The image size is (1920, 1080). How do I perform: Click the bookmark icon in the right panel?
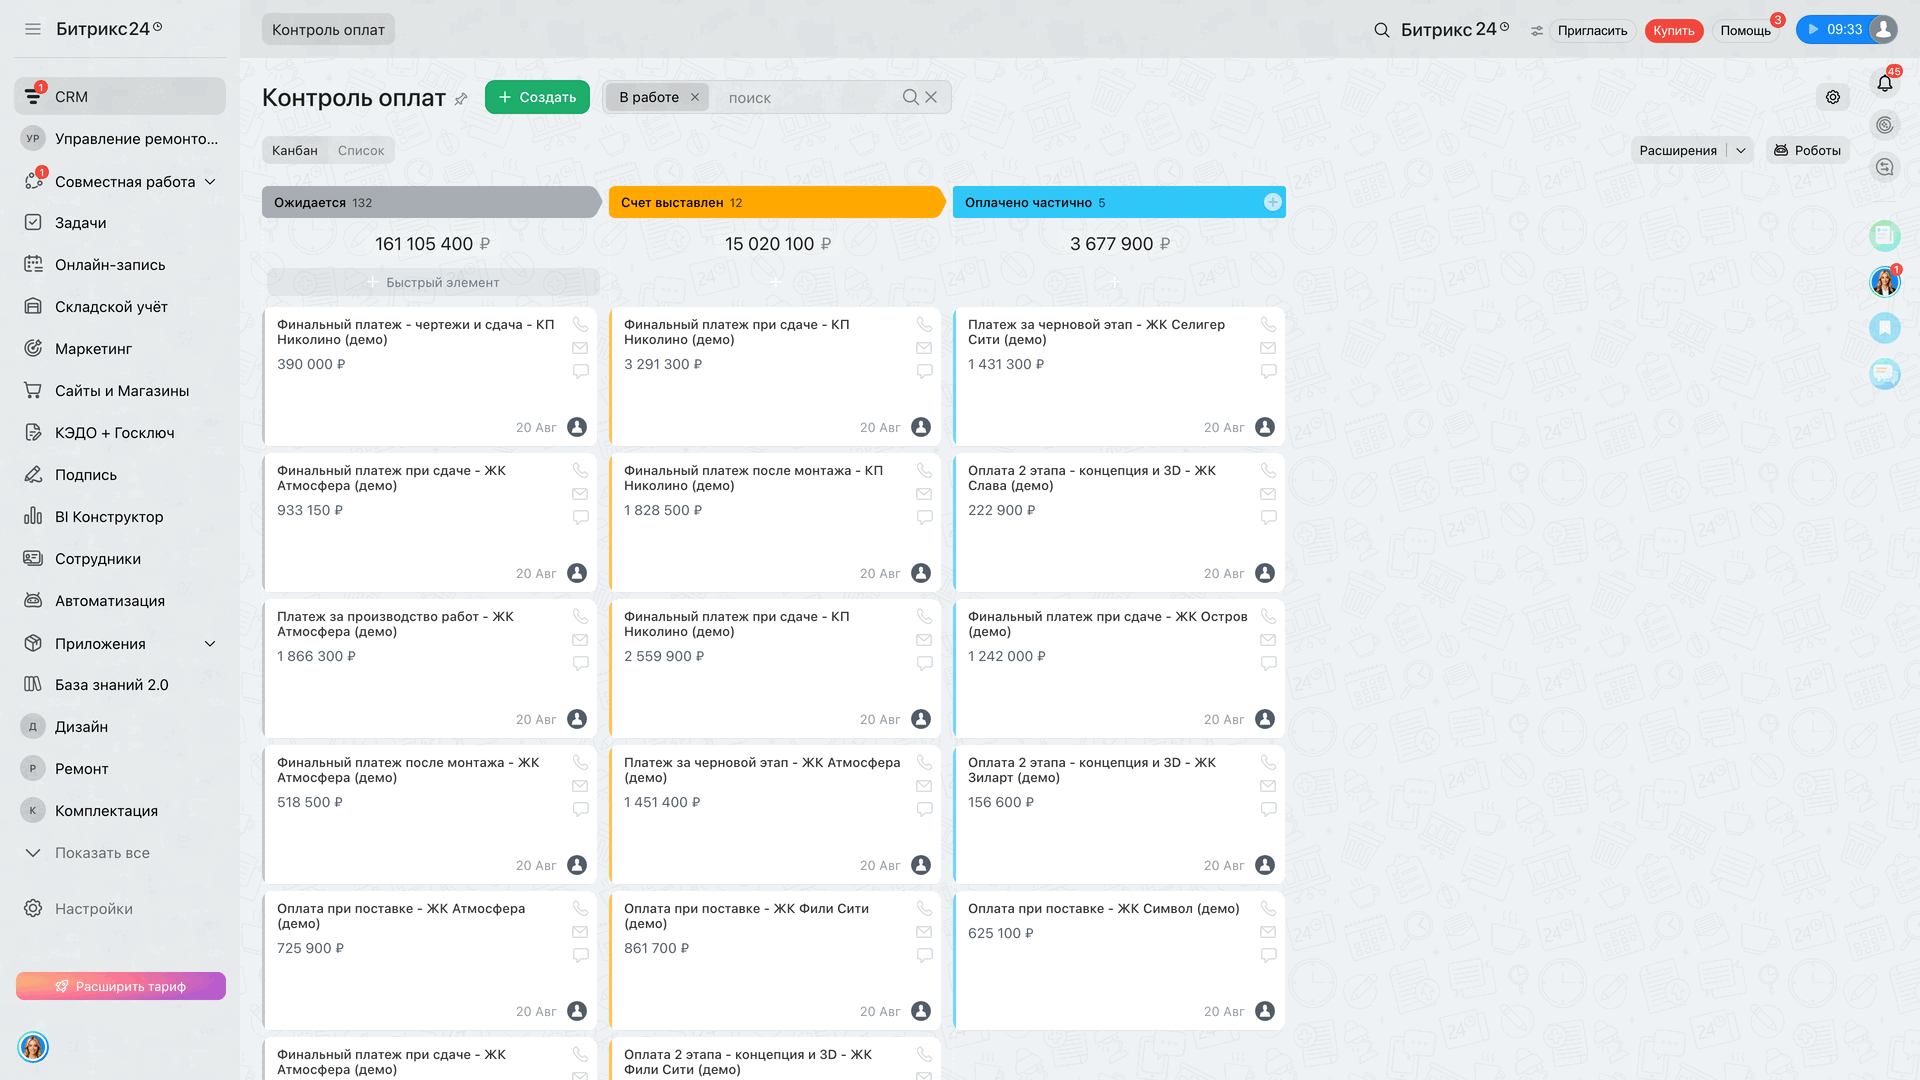[x=1885, y=328]
